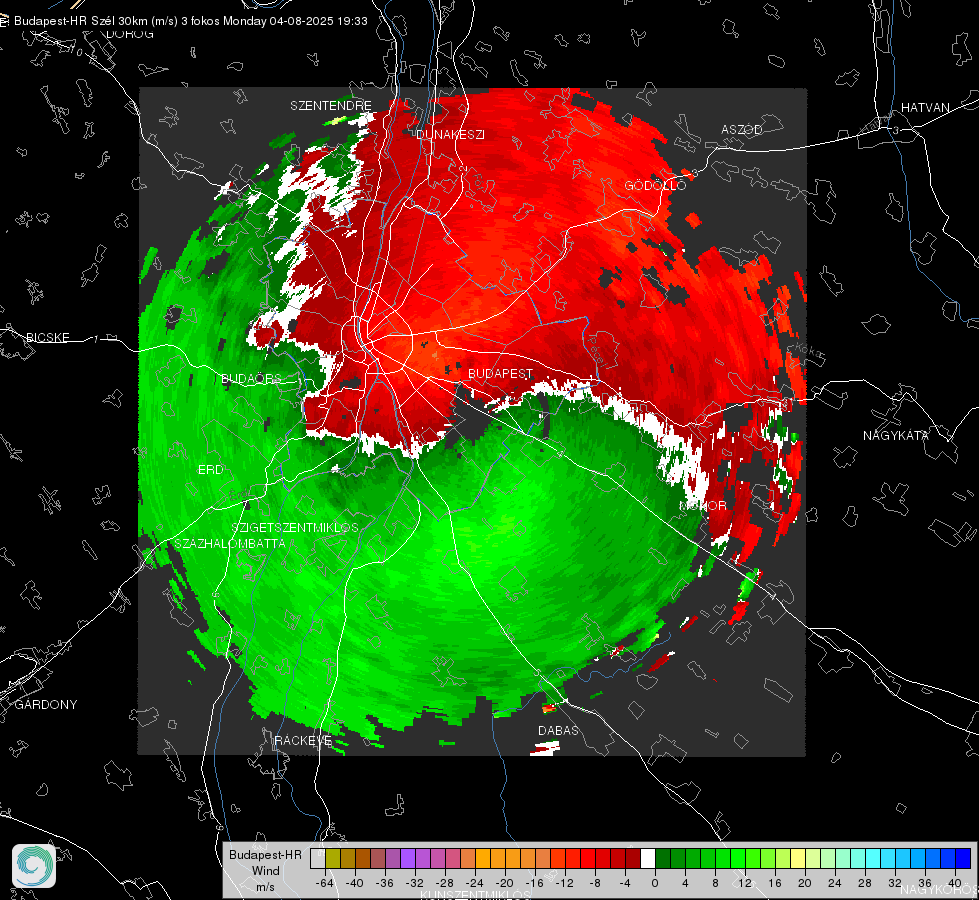Click the swirl logo icon at bottom-left

click(34, 866)
